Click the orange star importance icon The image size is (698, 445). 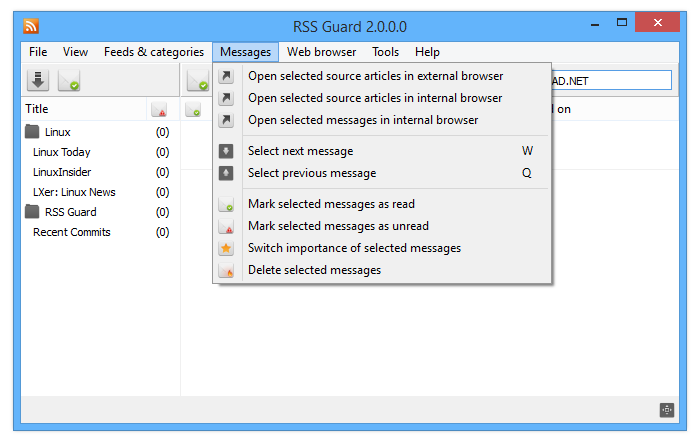(x=226, y=248)
